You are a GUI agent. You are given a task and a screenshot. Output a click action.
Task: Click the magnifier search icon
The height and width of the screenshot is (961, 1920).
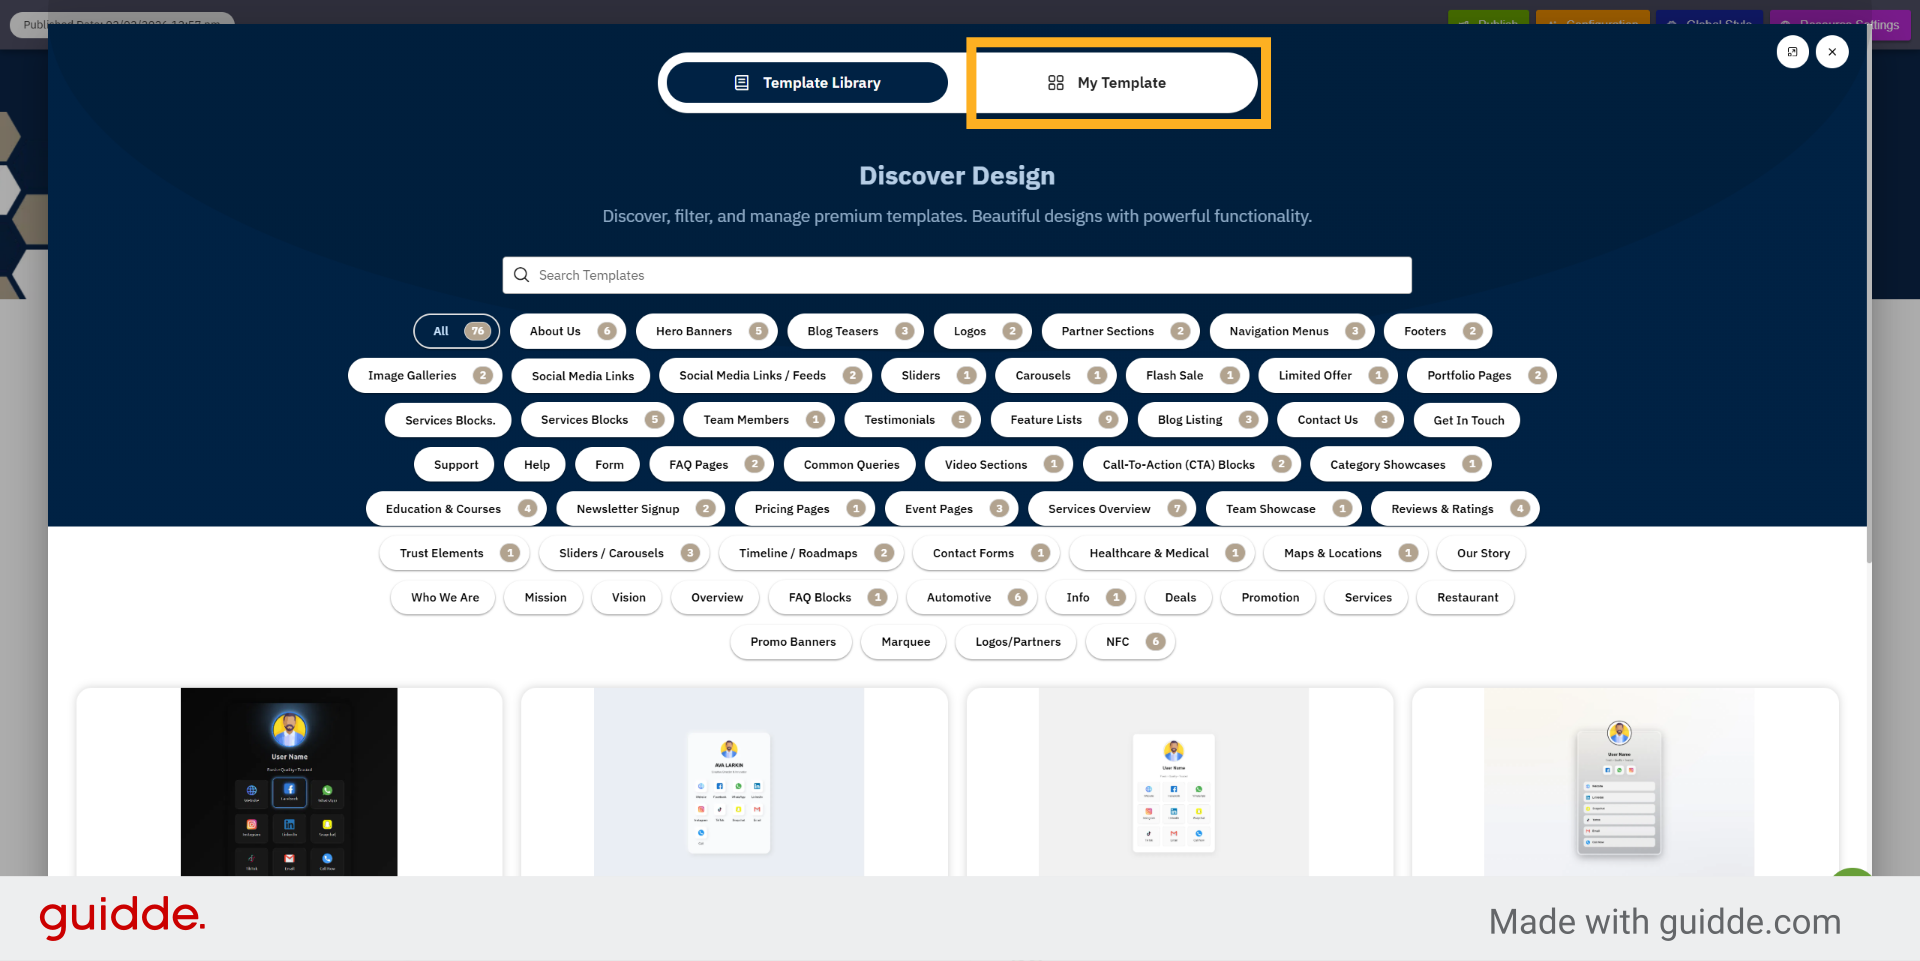521,275
